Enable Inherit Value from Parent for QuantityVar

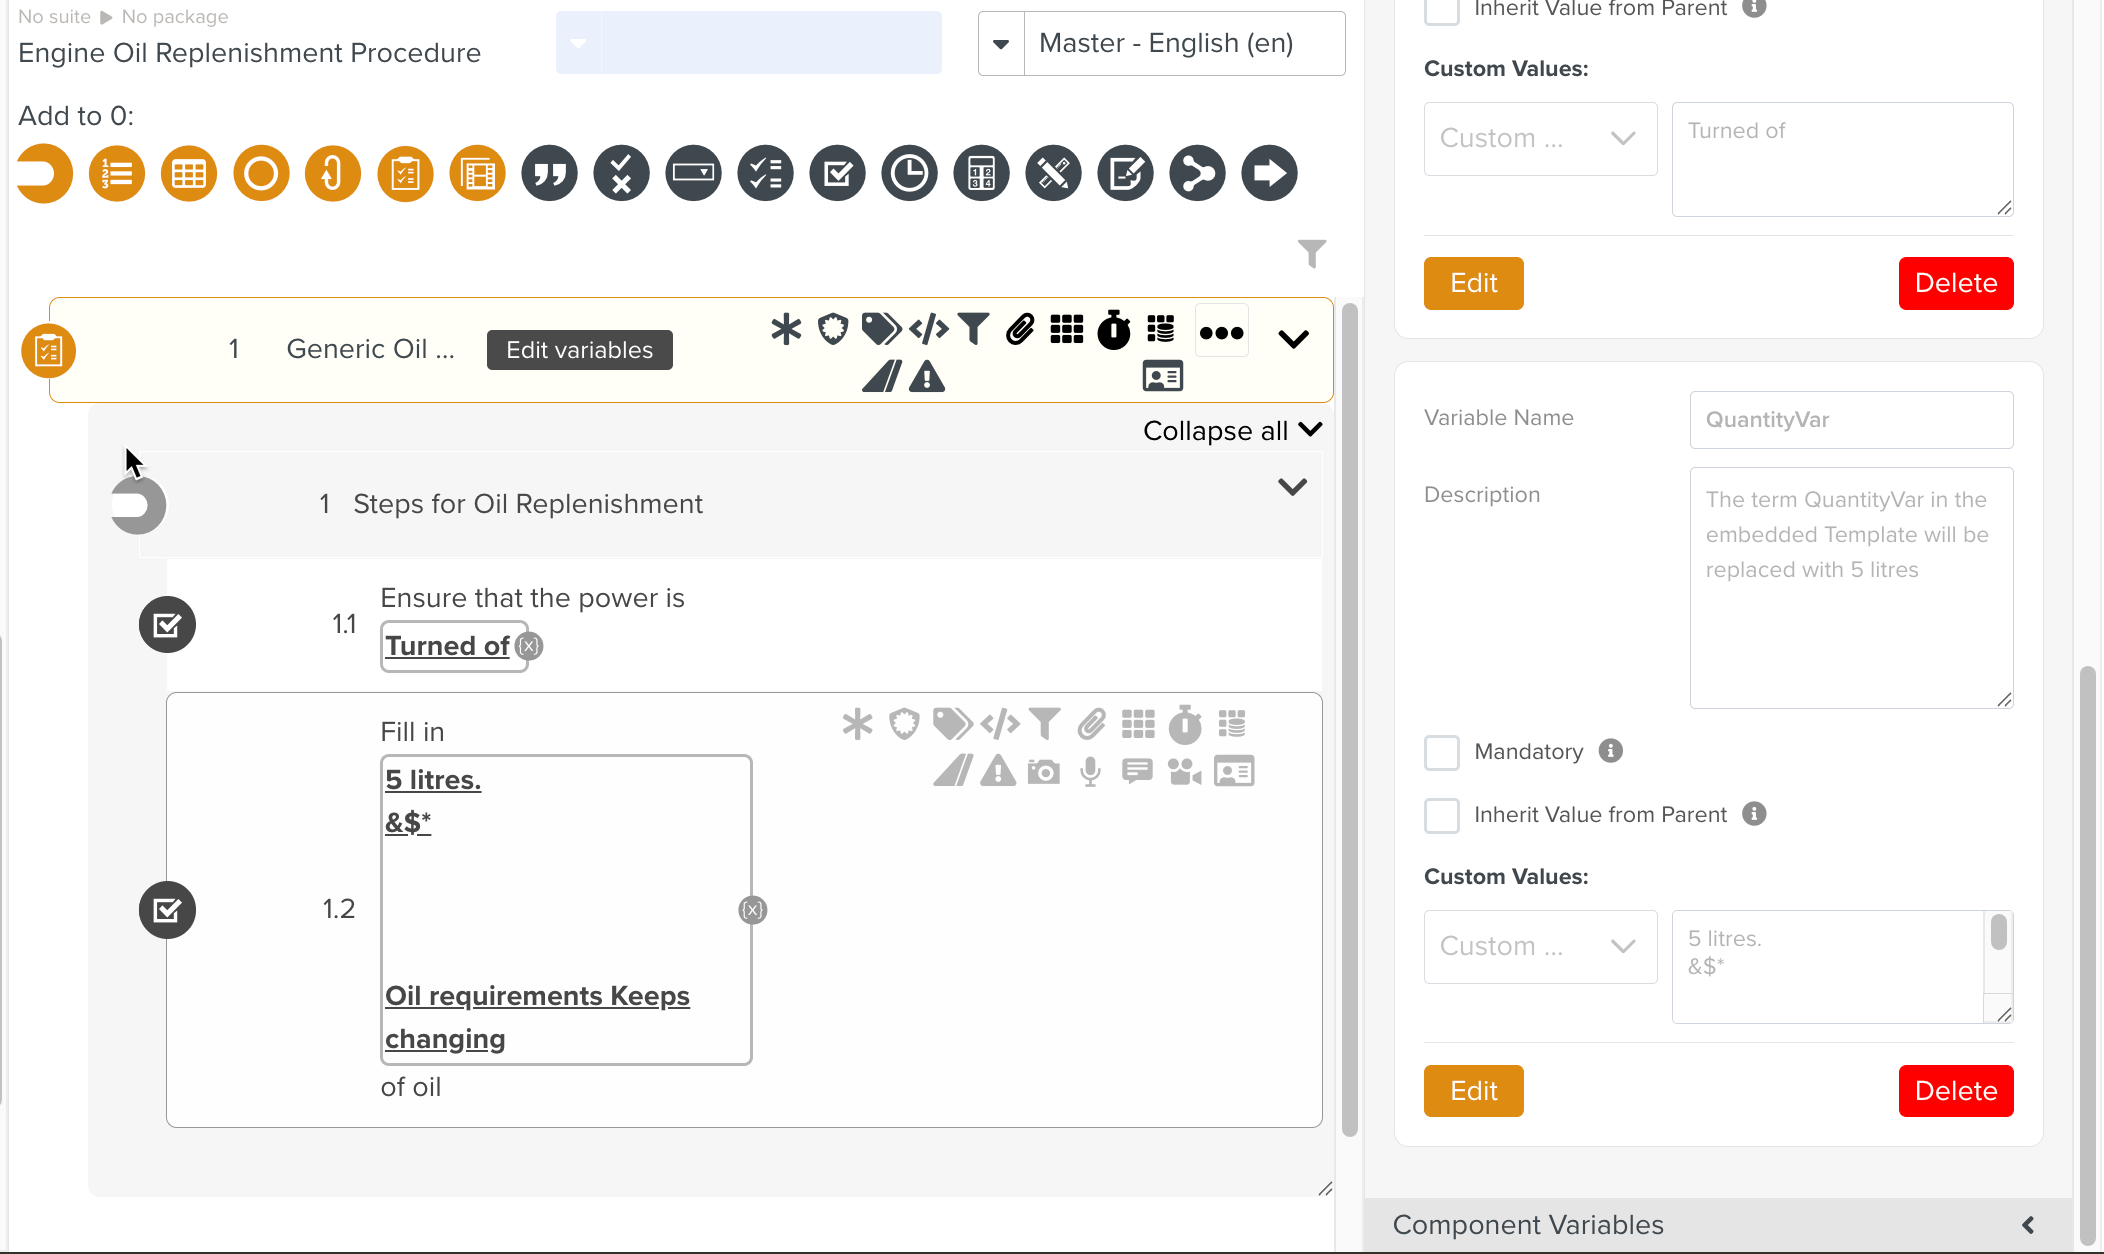tap(1441, 815)
